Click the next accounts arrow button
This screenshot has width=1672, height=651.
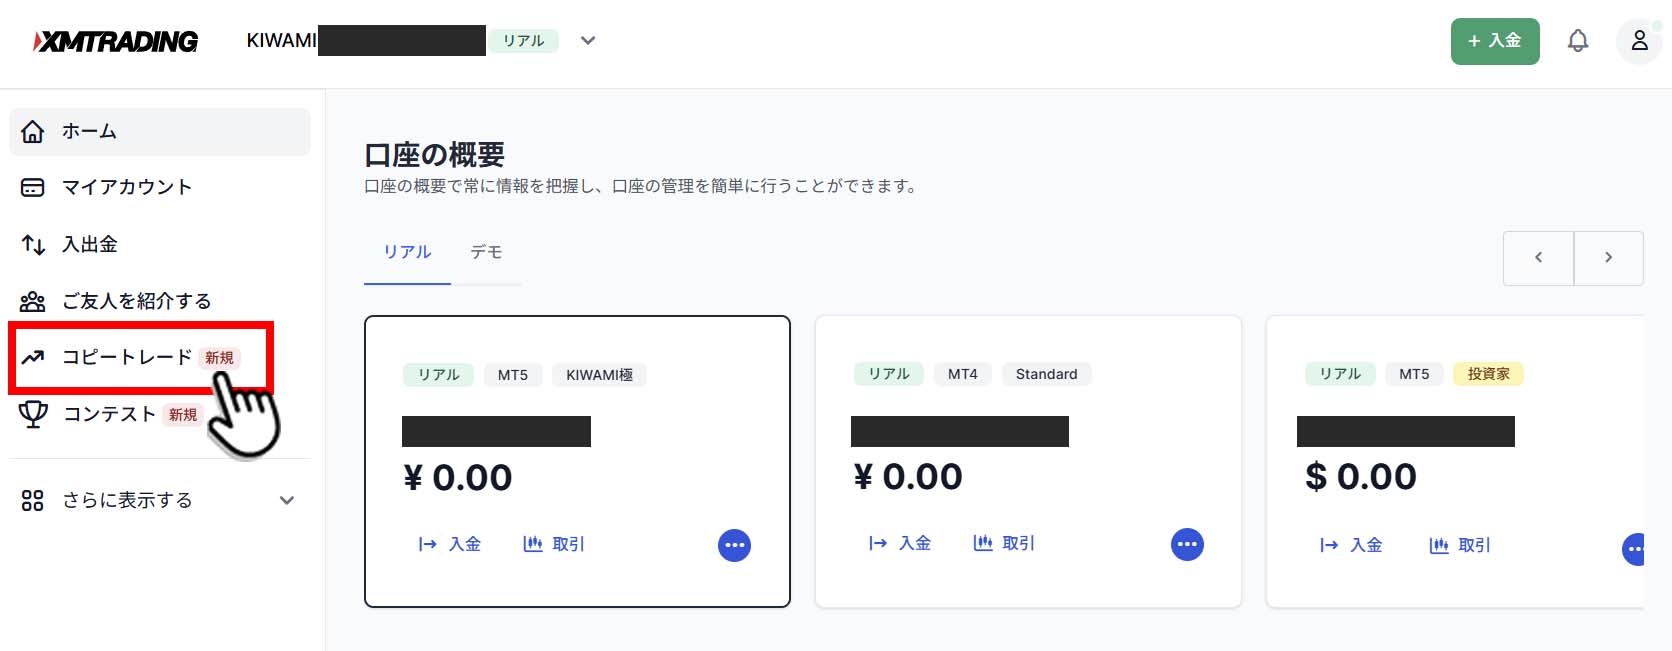pos(1608,258)
